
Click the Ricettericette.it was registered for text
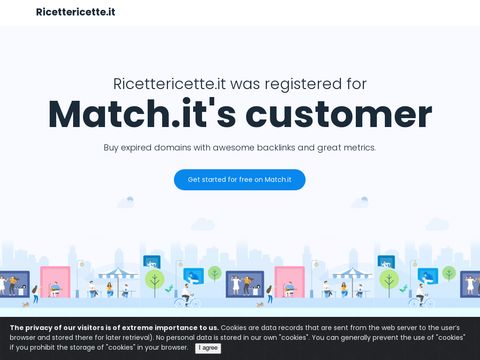click(240, 84)
